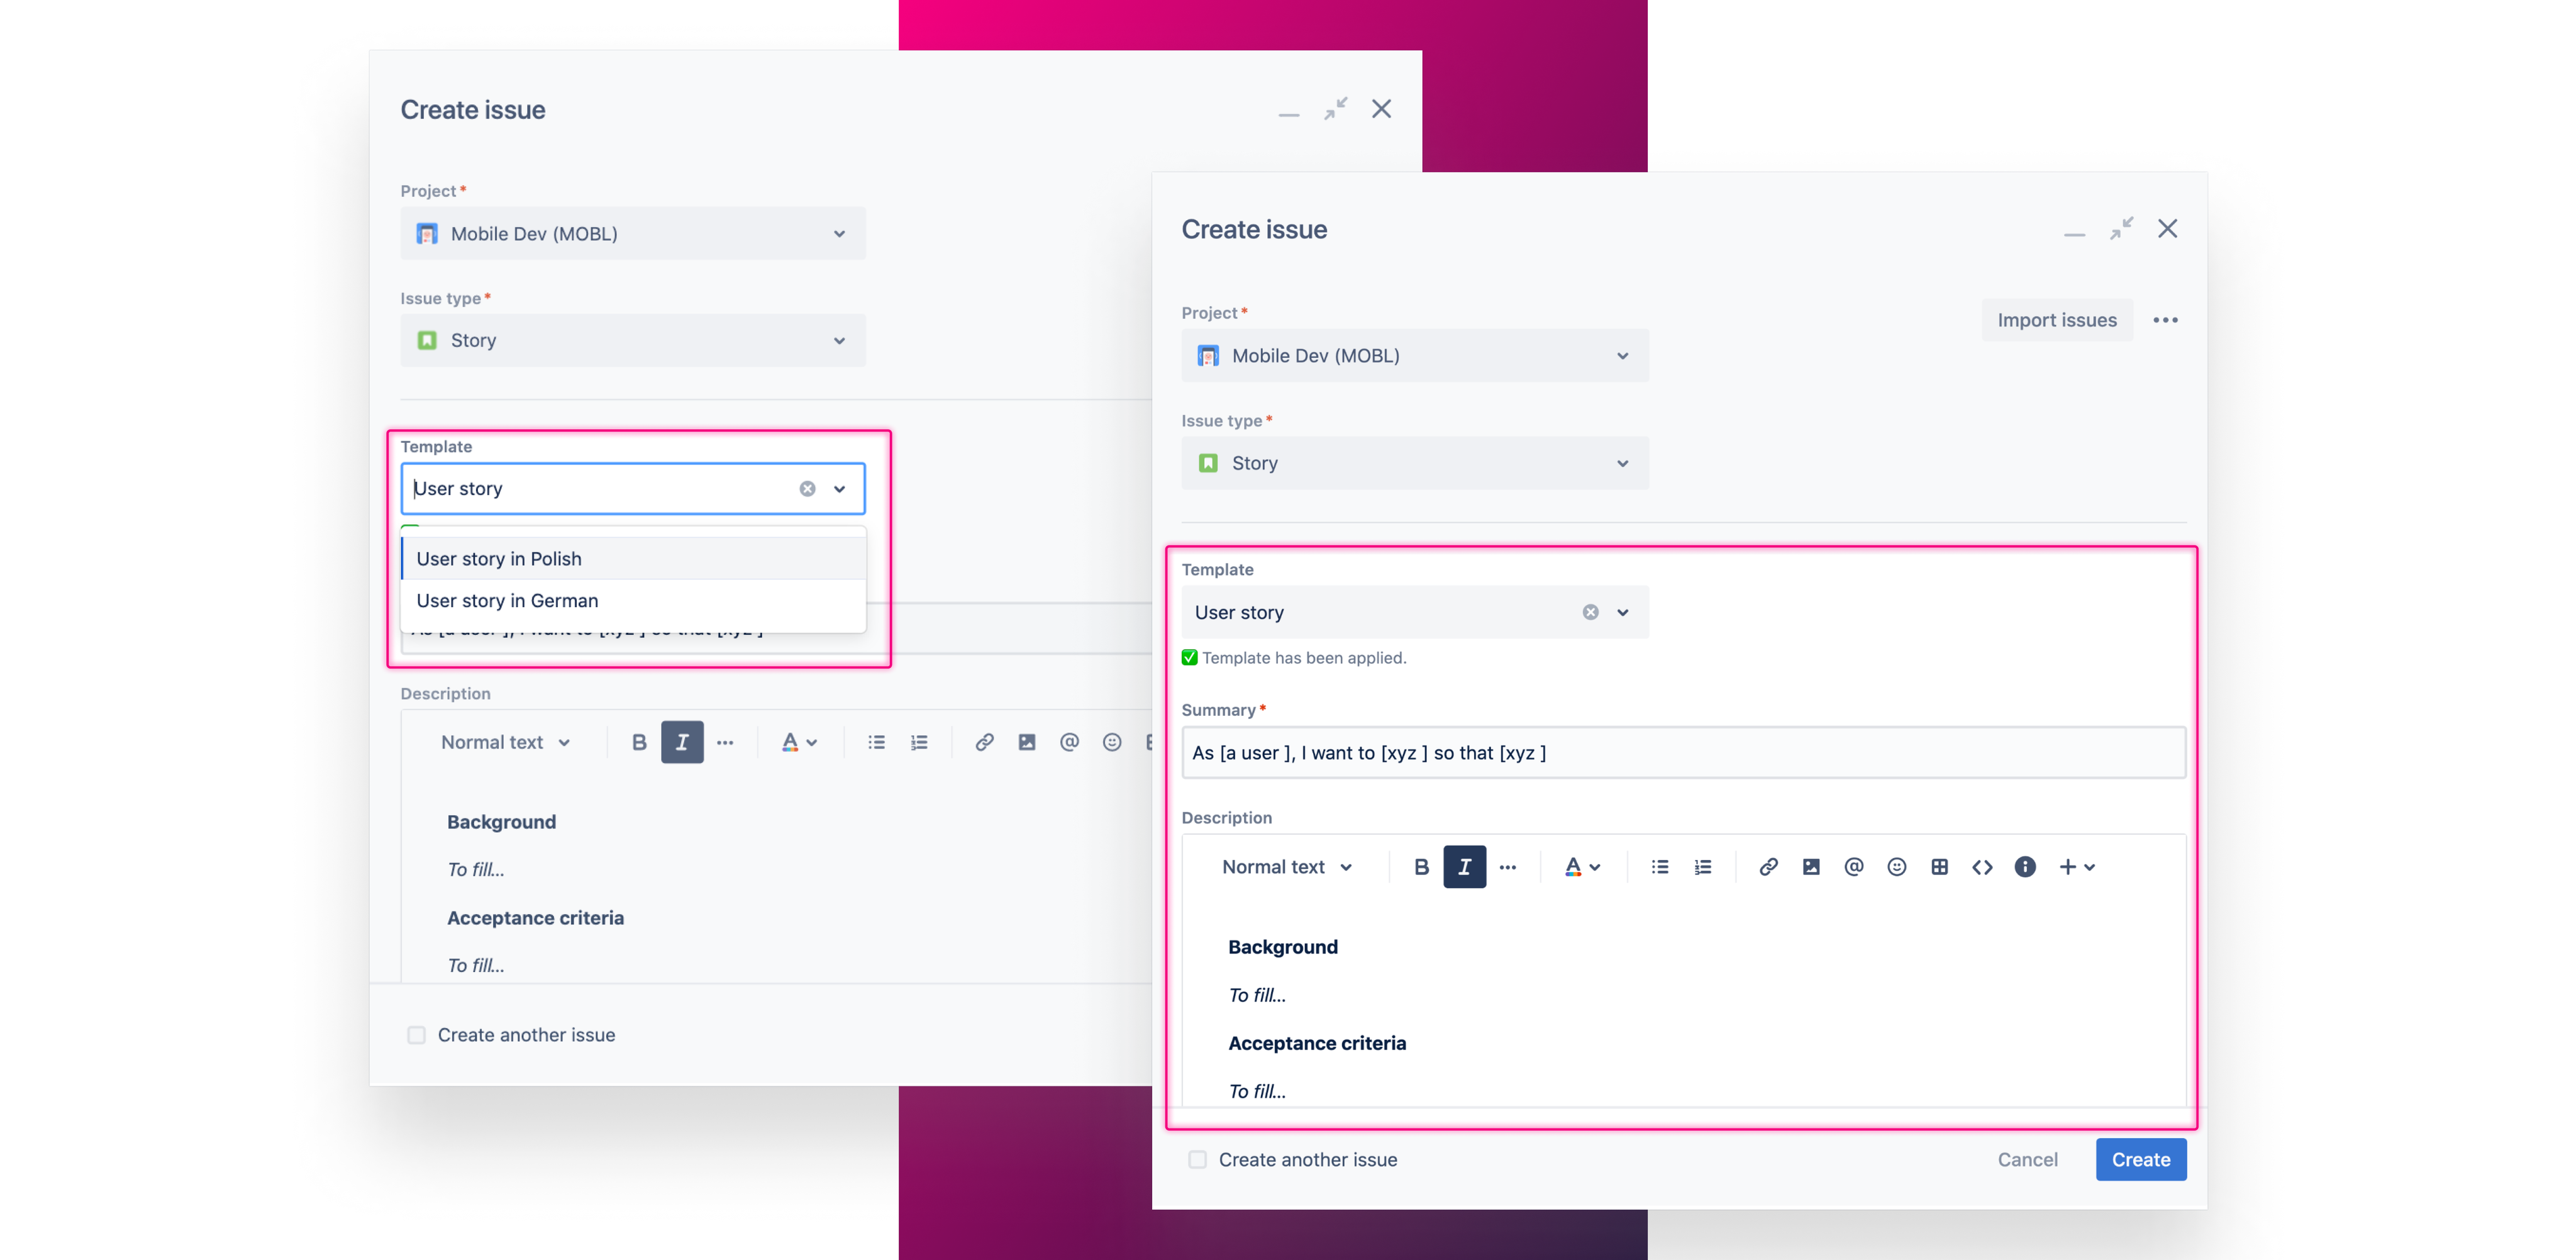Choose 'User story in German' template option
The image size is (2576, 1260).
tap(507, 601)
